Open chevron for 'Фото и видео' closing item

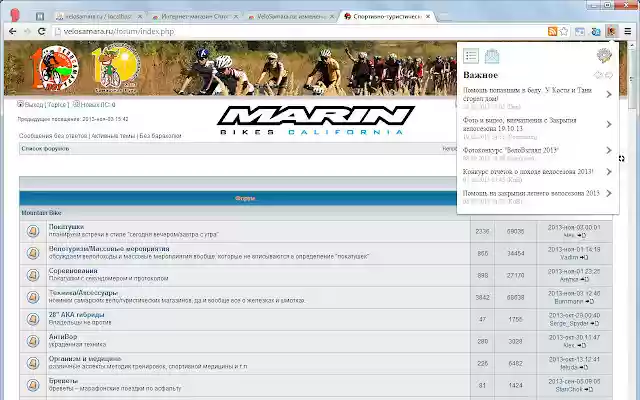coord(609,124)
